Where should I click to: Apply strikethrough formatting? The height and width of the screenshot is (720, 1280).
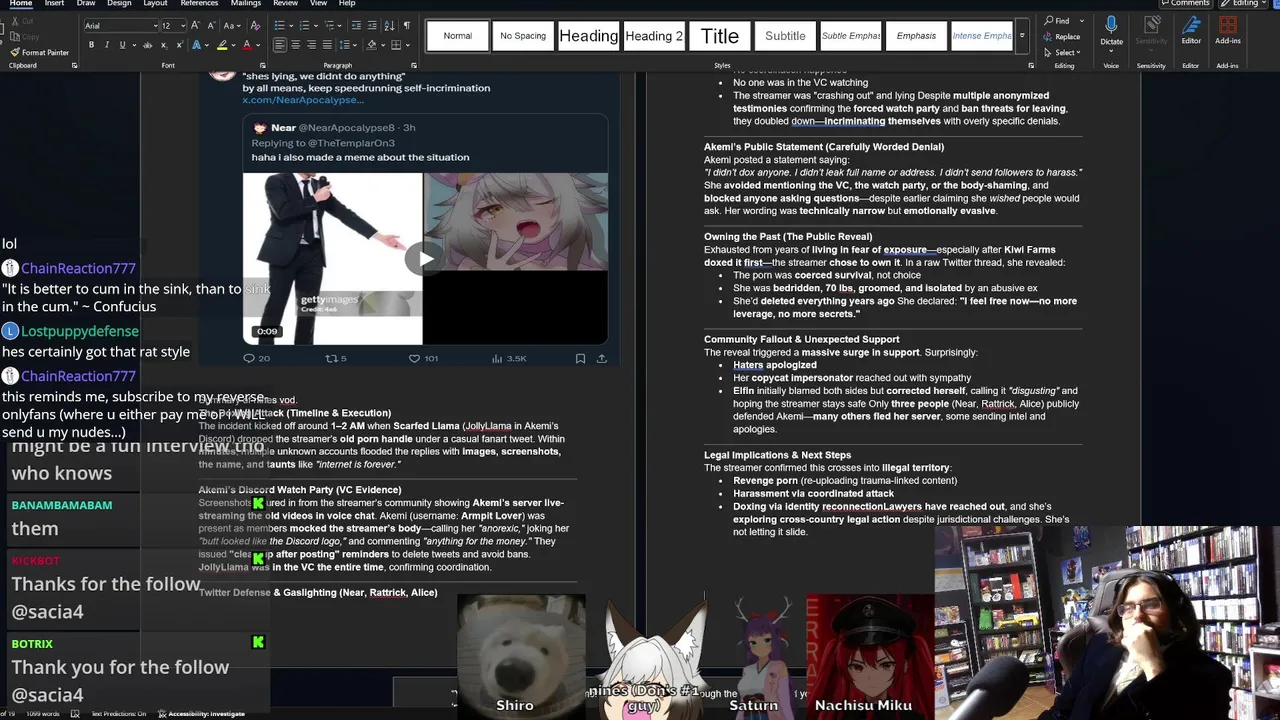tap(148, 45)
